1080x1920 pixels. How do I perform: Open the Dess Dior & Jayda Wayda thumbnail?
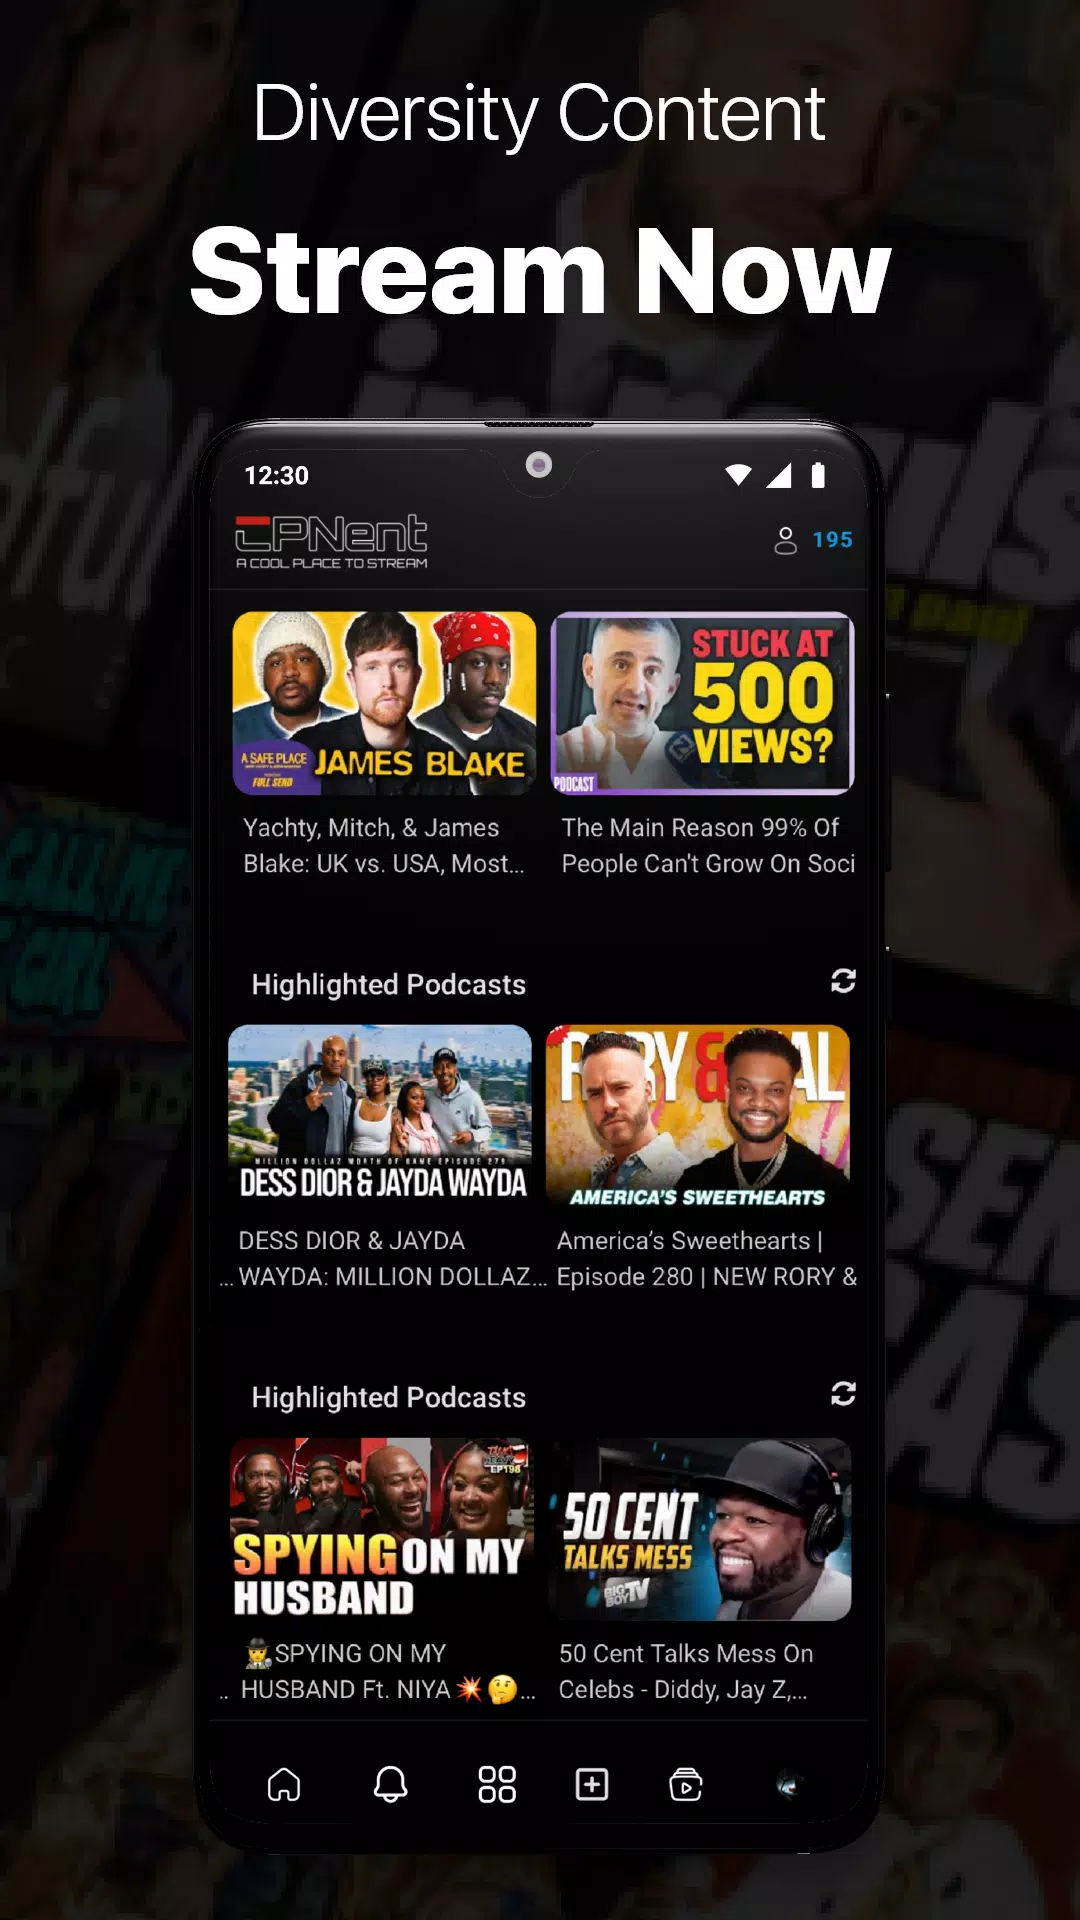[380, 1116]
